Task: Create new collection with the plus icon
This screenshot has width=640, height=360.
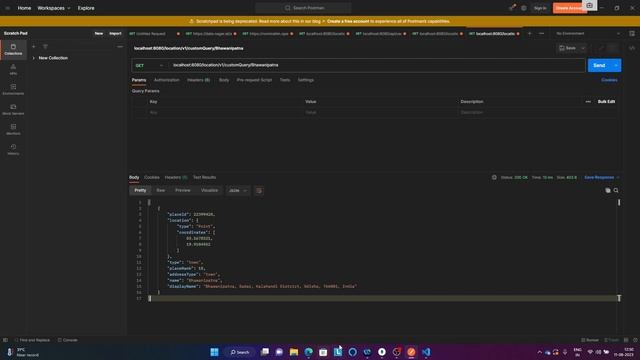Action: [34, 47]
